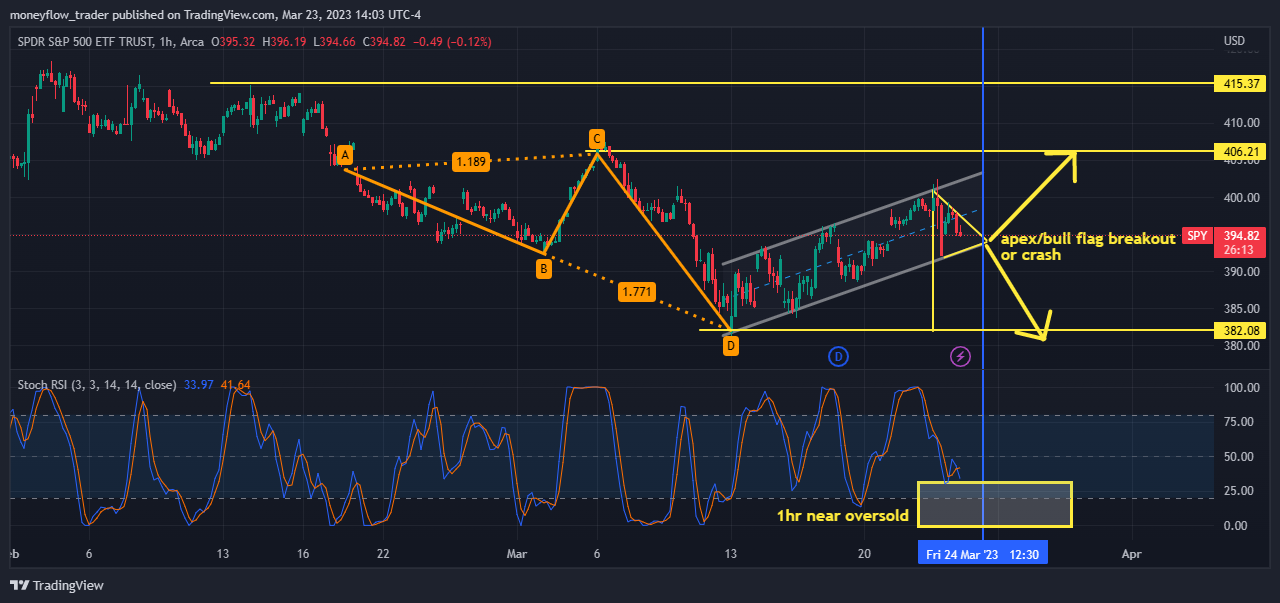Click the 22 date label on time axis
The height and width of the screenshot is (603, 1280).
pos(383,553)
